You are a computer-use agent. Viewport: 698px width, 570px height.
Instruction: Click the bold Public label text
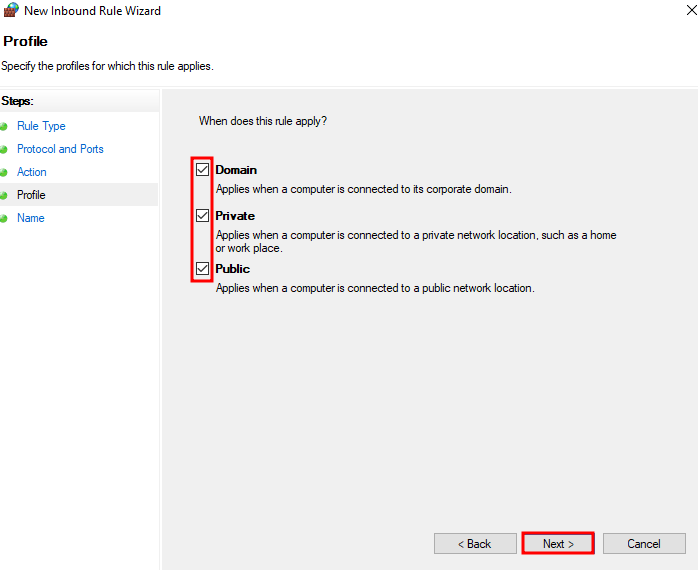tap(232, 269)
